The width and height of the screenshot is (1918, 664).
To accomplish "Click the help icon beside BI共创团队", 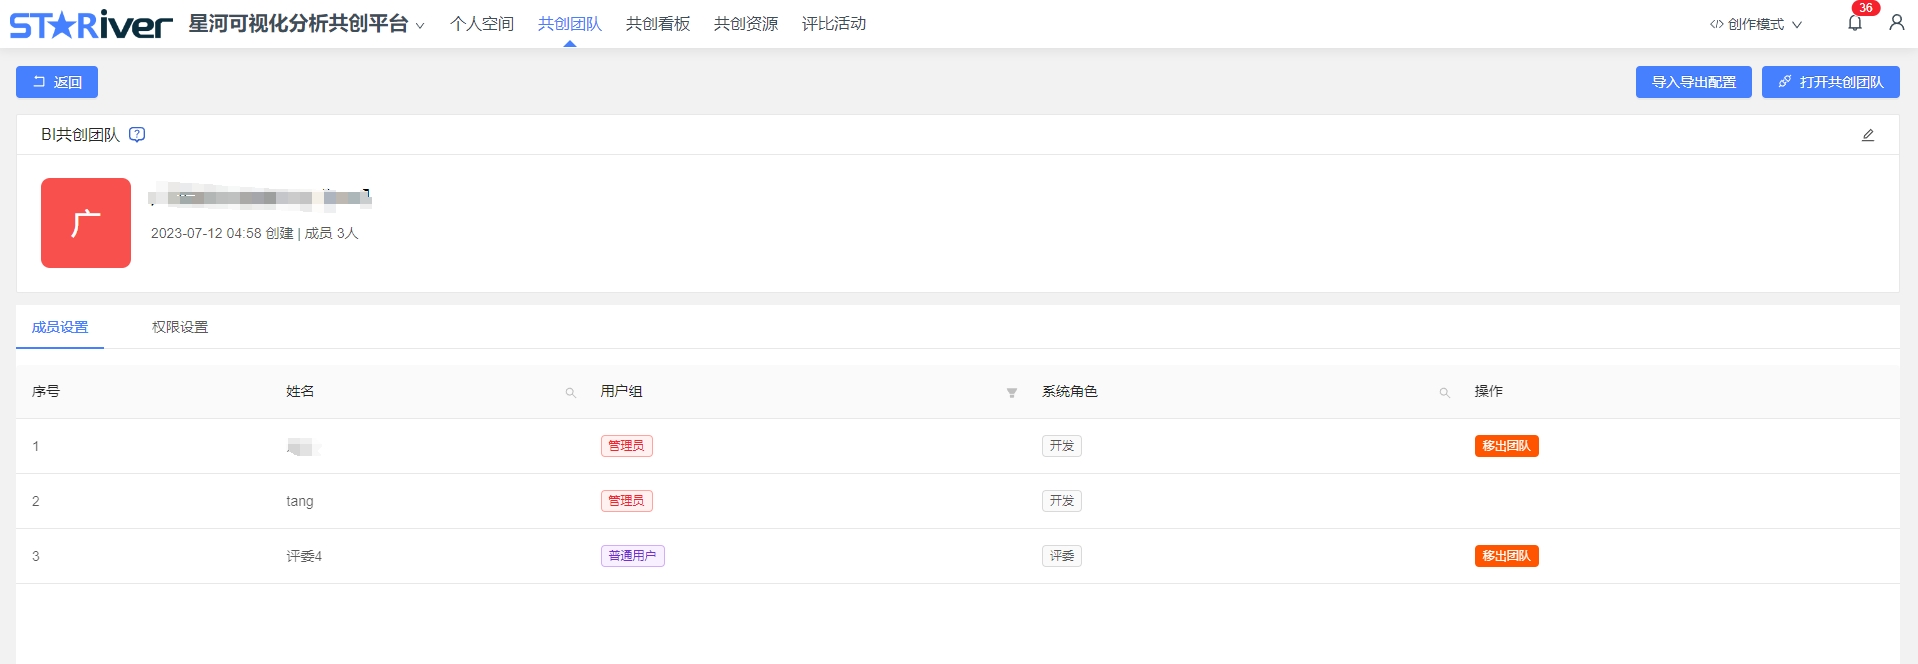I will pyautogui.click(x=137, y=135).
